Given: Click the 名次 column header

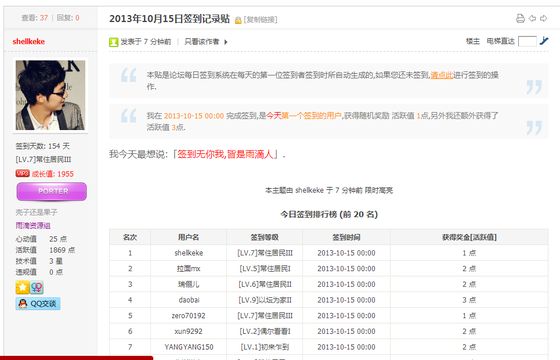Looking at the screenshot, I should (x=130, y=237).
